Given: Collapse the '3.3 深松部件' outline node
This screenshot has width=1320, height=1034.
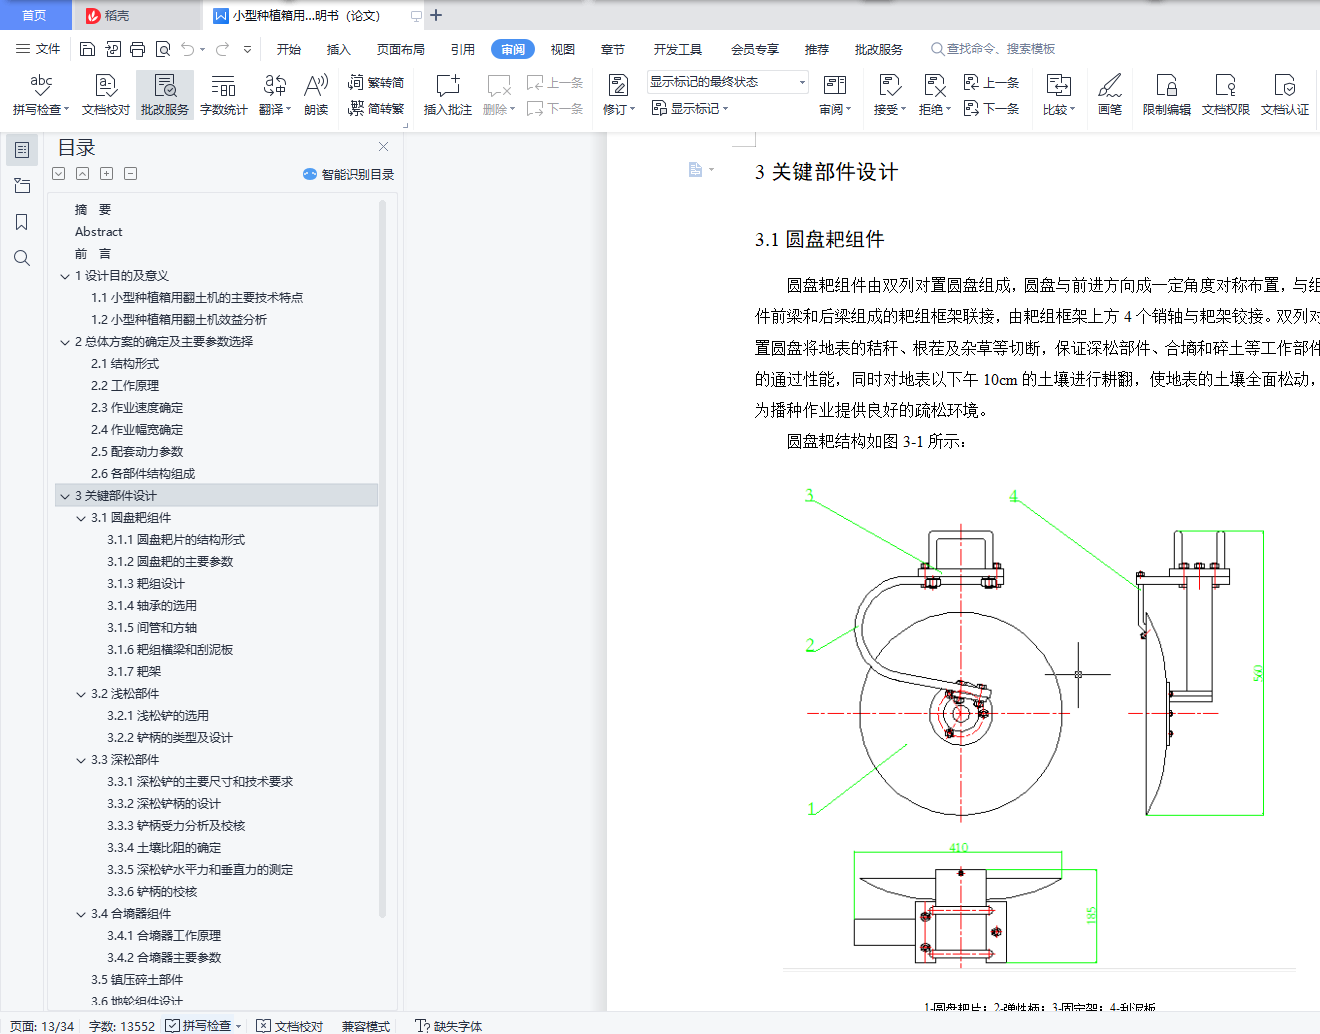Looking at the screenshot, I should tap(81, 760).
